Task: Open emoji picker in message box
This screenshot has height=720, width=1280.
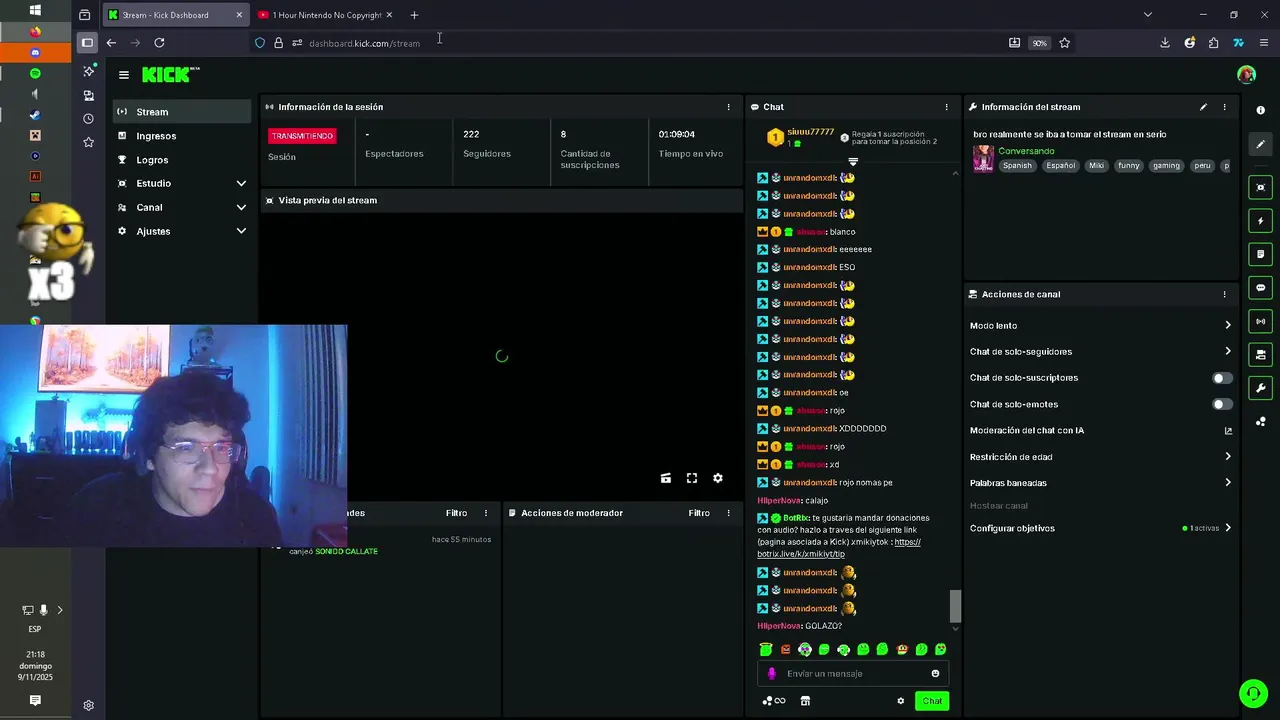Action: 935,673
